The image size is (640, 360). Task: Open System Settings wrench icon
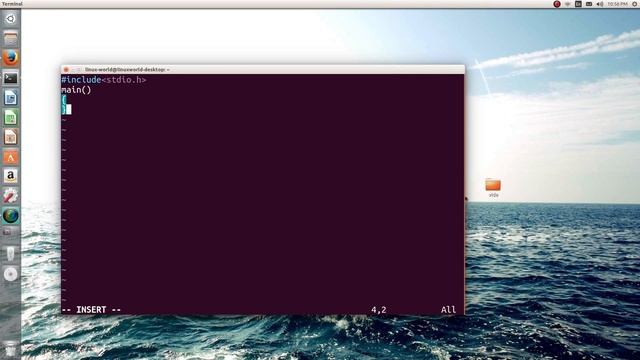tap(11, 196)
